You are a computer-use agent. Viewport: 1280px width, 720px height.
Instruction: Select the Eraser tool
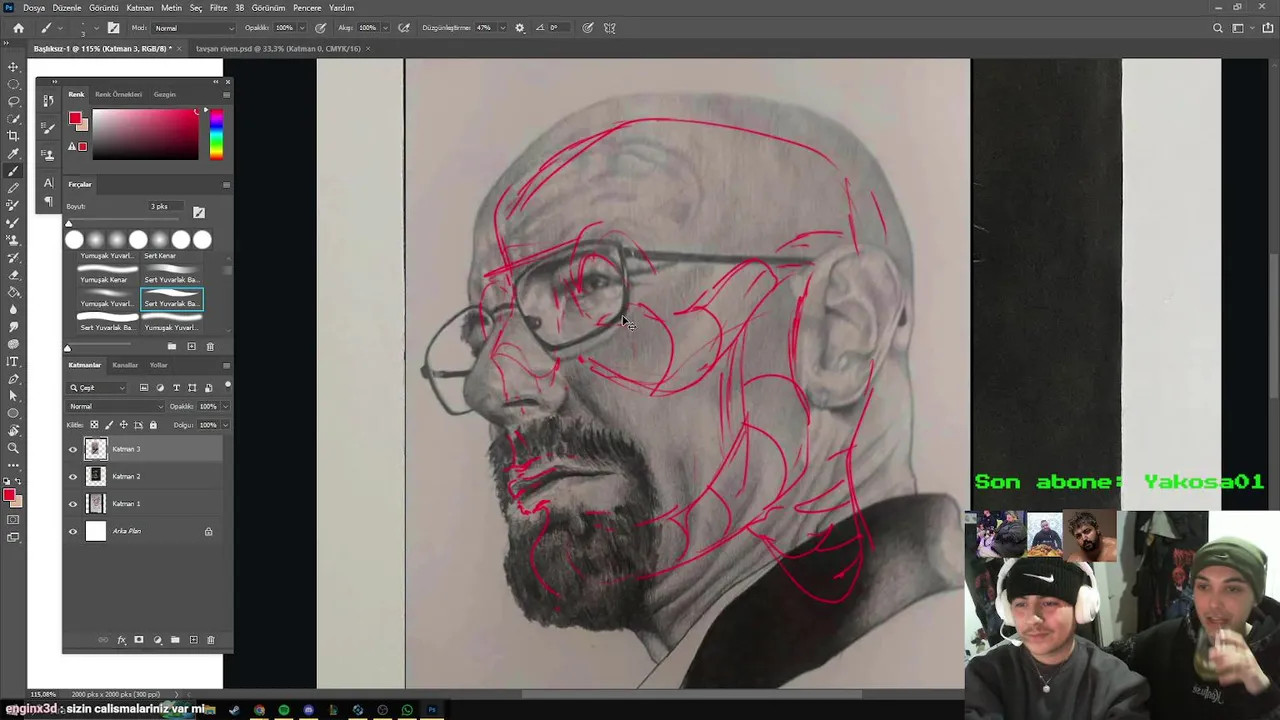(13, 275)
